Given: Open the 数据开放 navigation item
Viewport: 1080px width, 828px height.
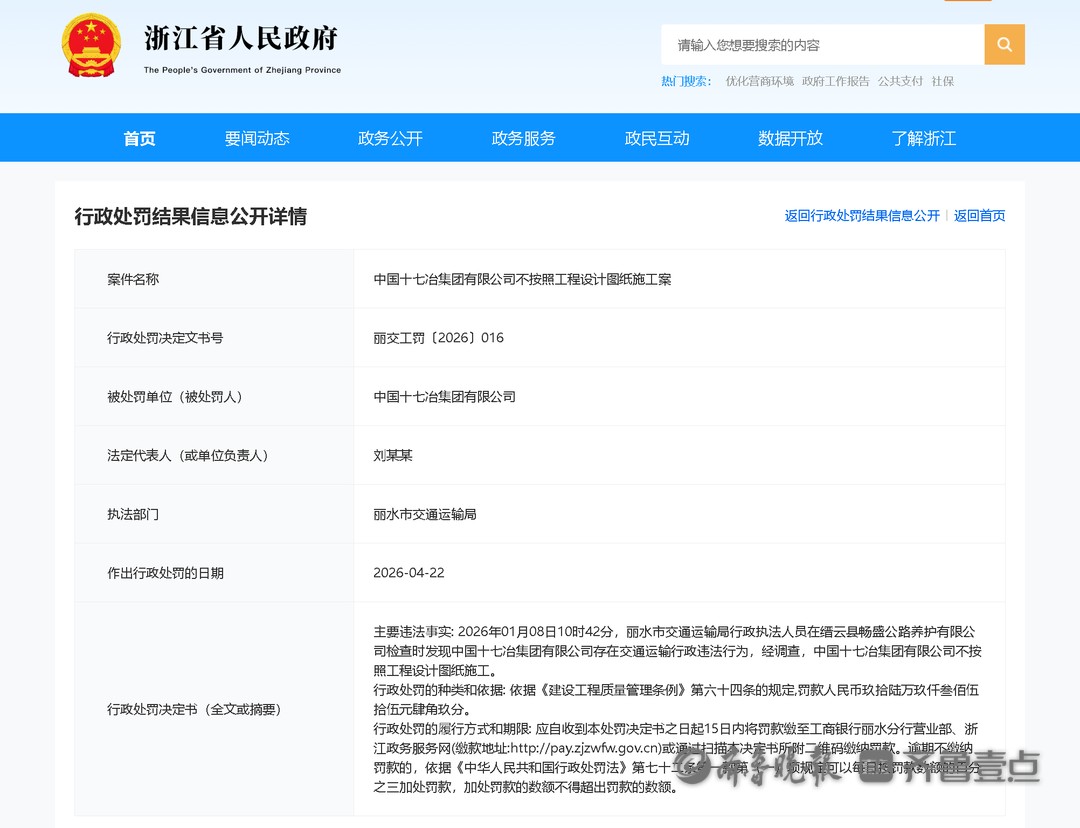Looking at the screenshot, I should click(790, 138).
